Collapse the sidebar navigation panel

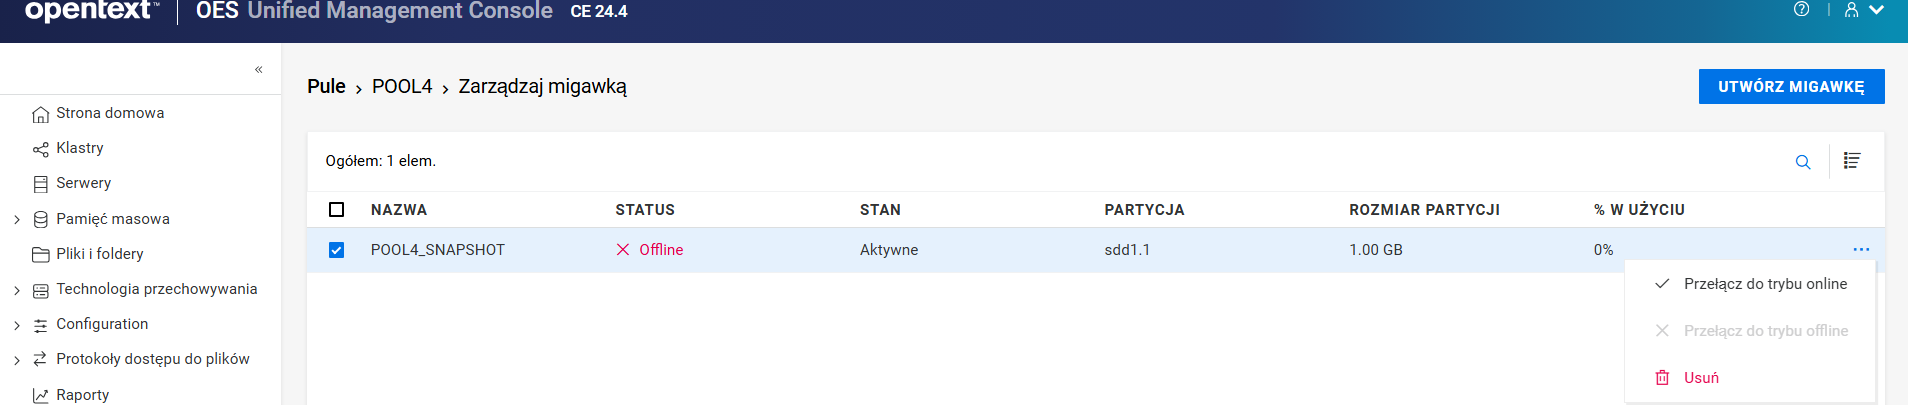point(258,70)
